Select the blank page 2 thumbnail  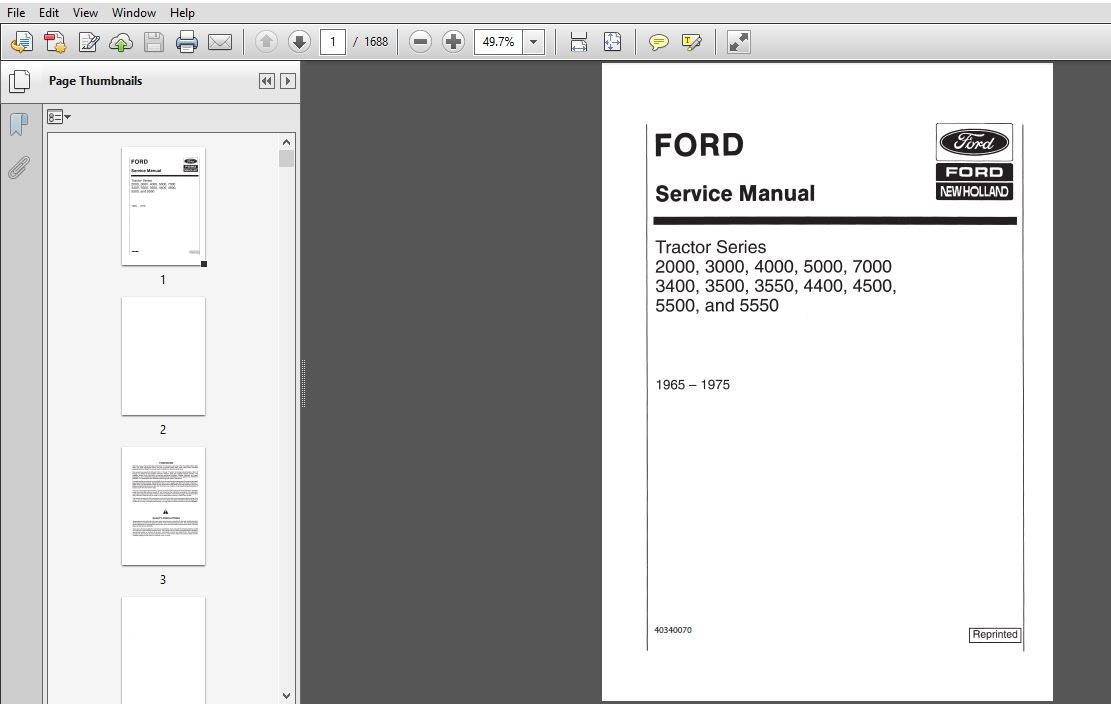(164, 356)
